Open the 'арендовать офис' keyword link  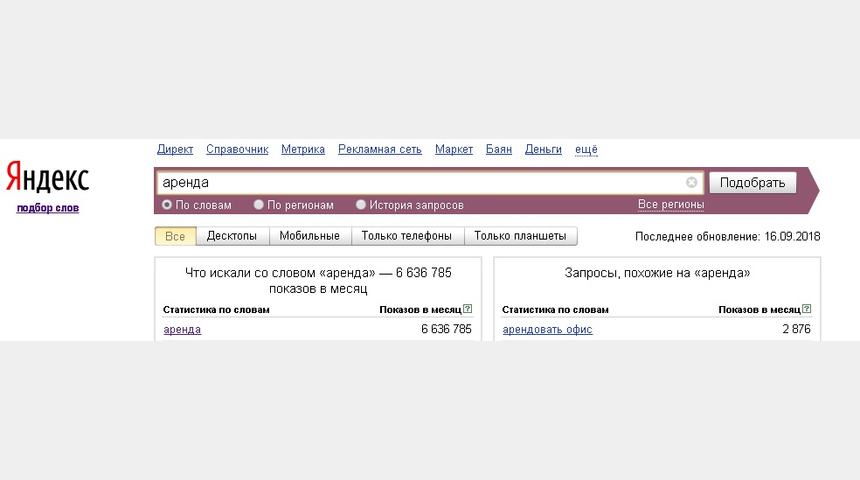pos(547,329)
